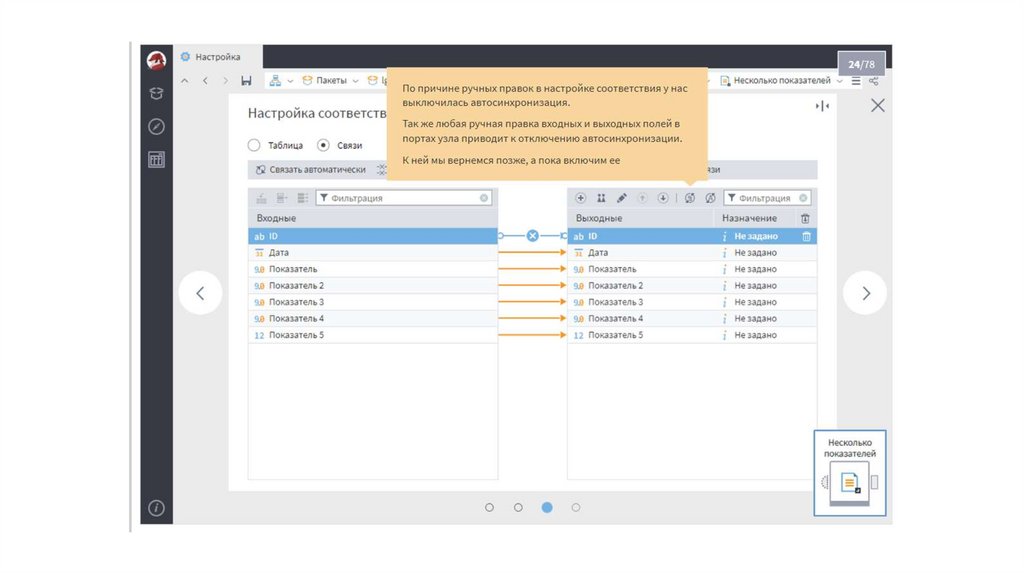1024x574 pixels.
Task: Go to next slide with right arrow button
Action: click(865, 293)
